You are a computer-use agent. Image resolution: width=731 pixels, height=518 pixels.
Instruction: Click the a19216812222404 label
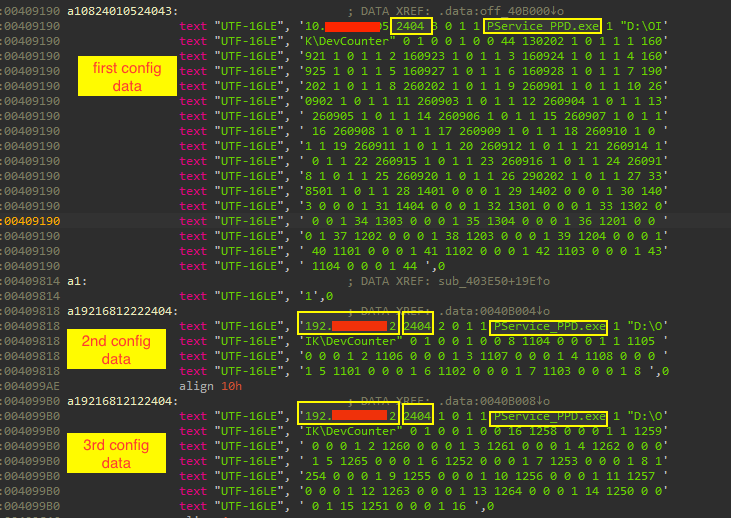pyautogui.click(x=123, y=312)
